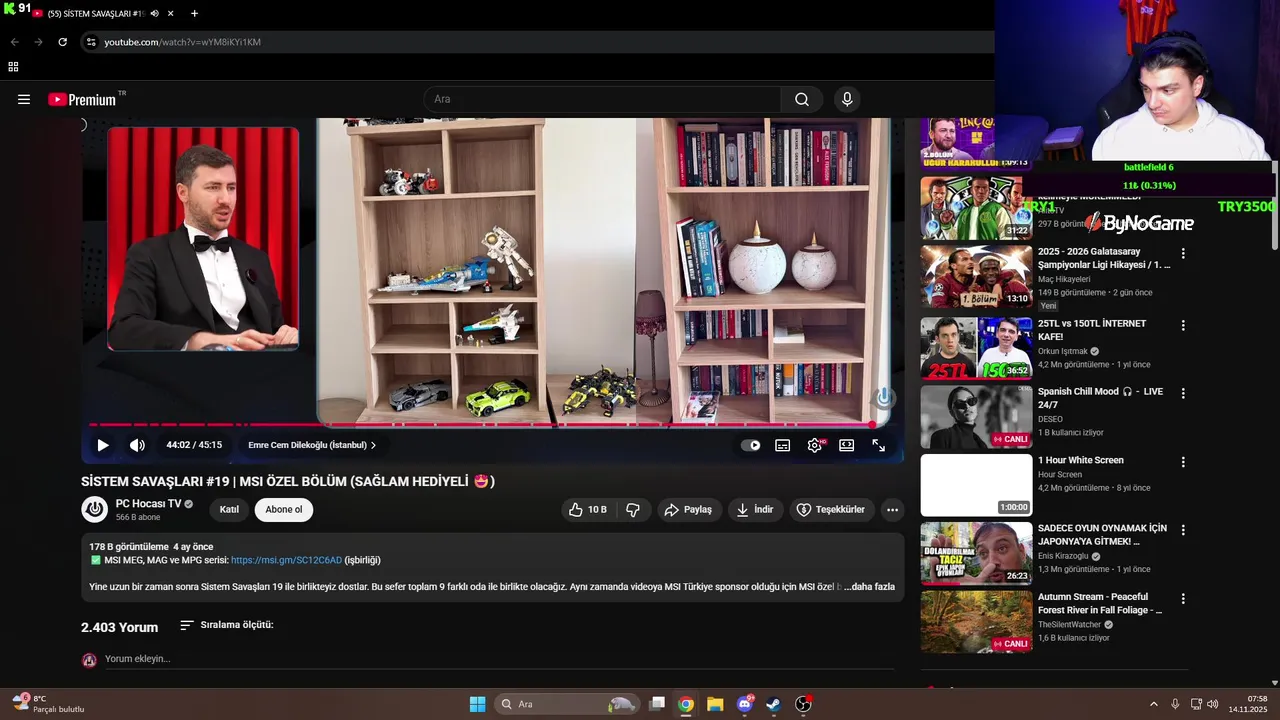Open player settings gear
Viewport: 1280px width, 720px height.
click(x=815, y=445)
